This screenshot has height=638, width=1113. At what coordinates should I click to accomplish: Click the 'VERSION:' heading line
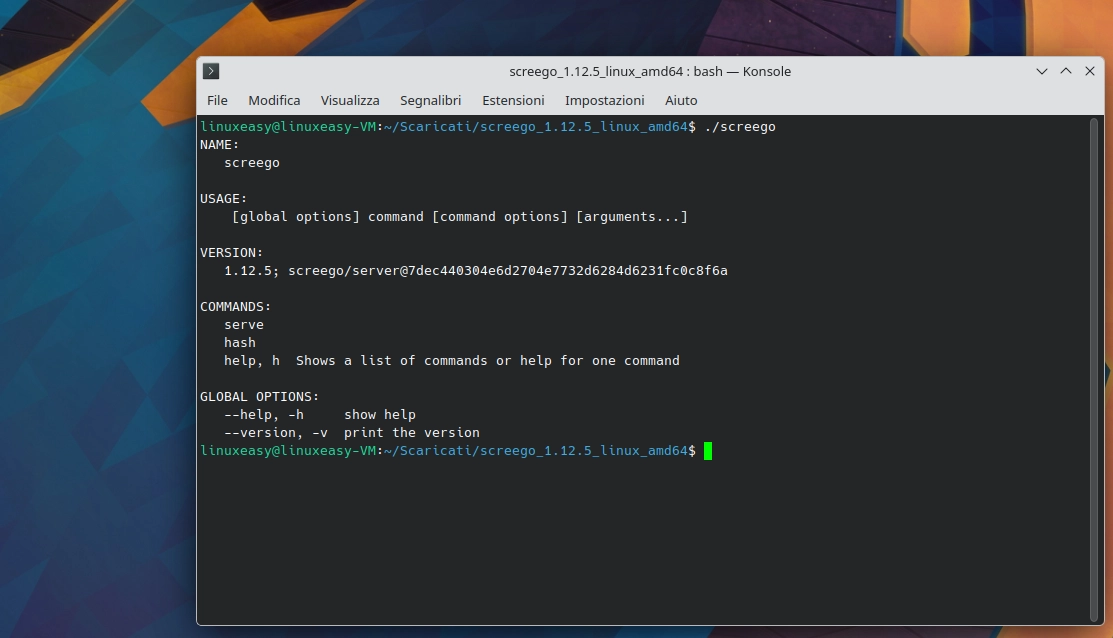pyautogui.click(x=231, y=253)
